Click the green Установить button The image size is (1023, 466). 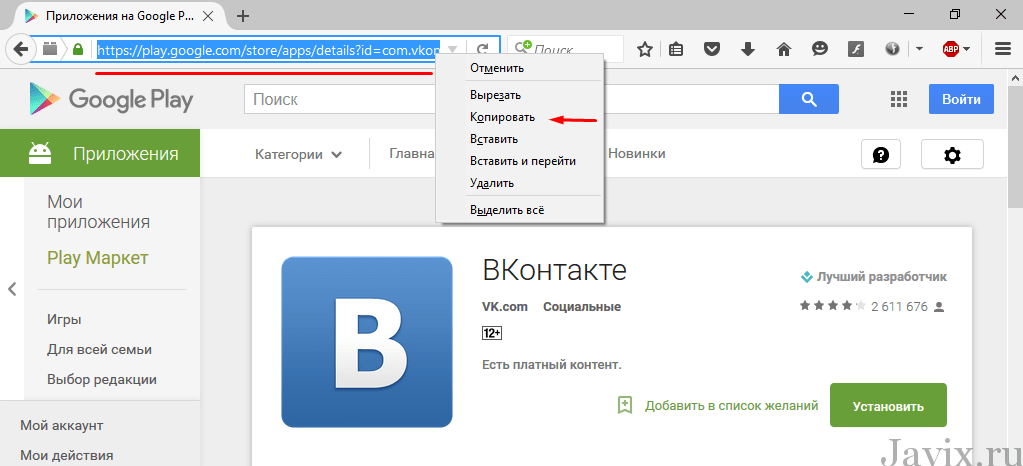(x=888, y=405)
